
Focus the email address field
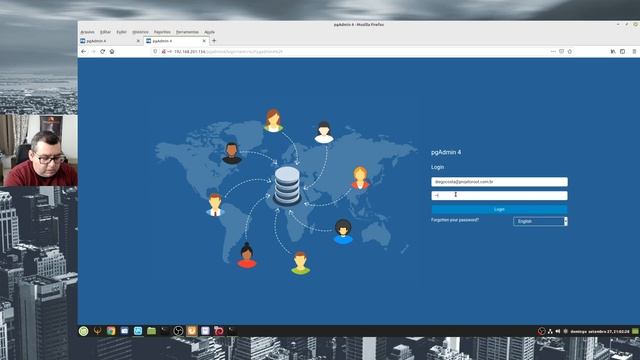(x=499, y=182)
